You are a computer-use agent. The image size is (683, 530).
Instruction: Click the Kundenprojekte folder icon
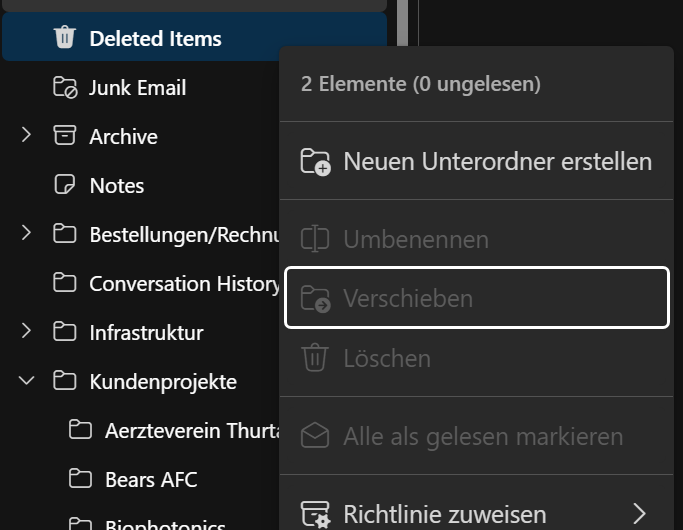point(64,380)
